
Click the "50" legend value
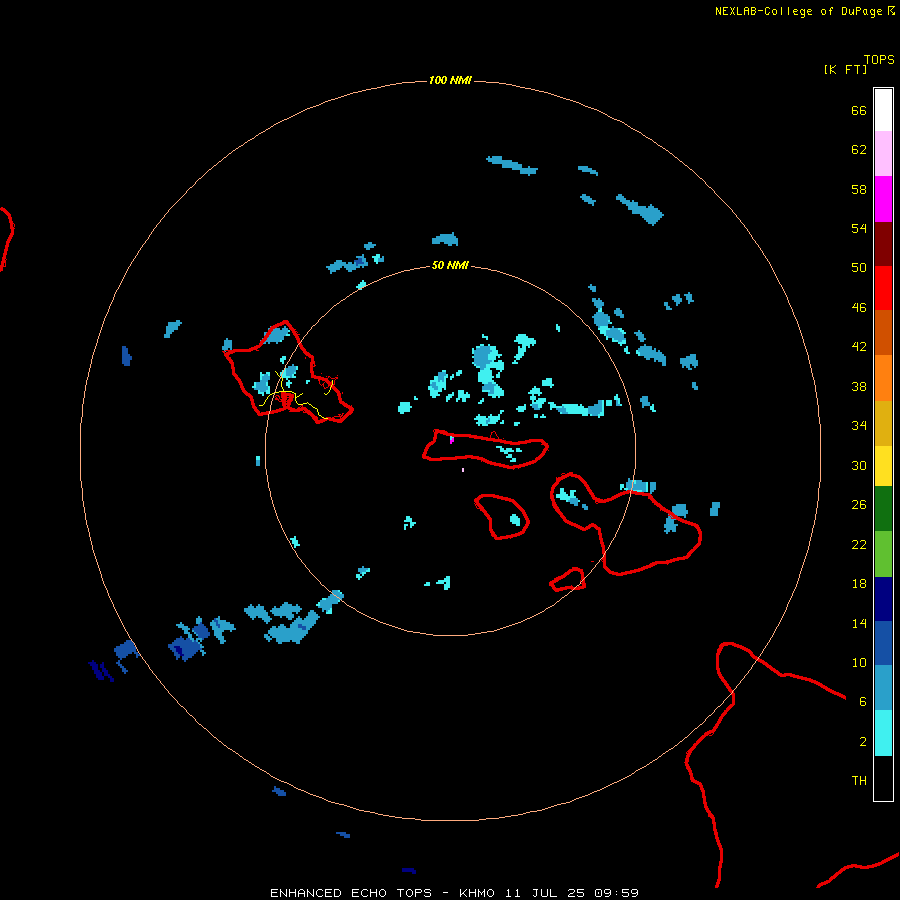pyautogui.click(x=859, y=267)
